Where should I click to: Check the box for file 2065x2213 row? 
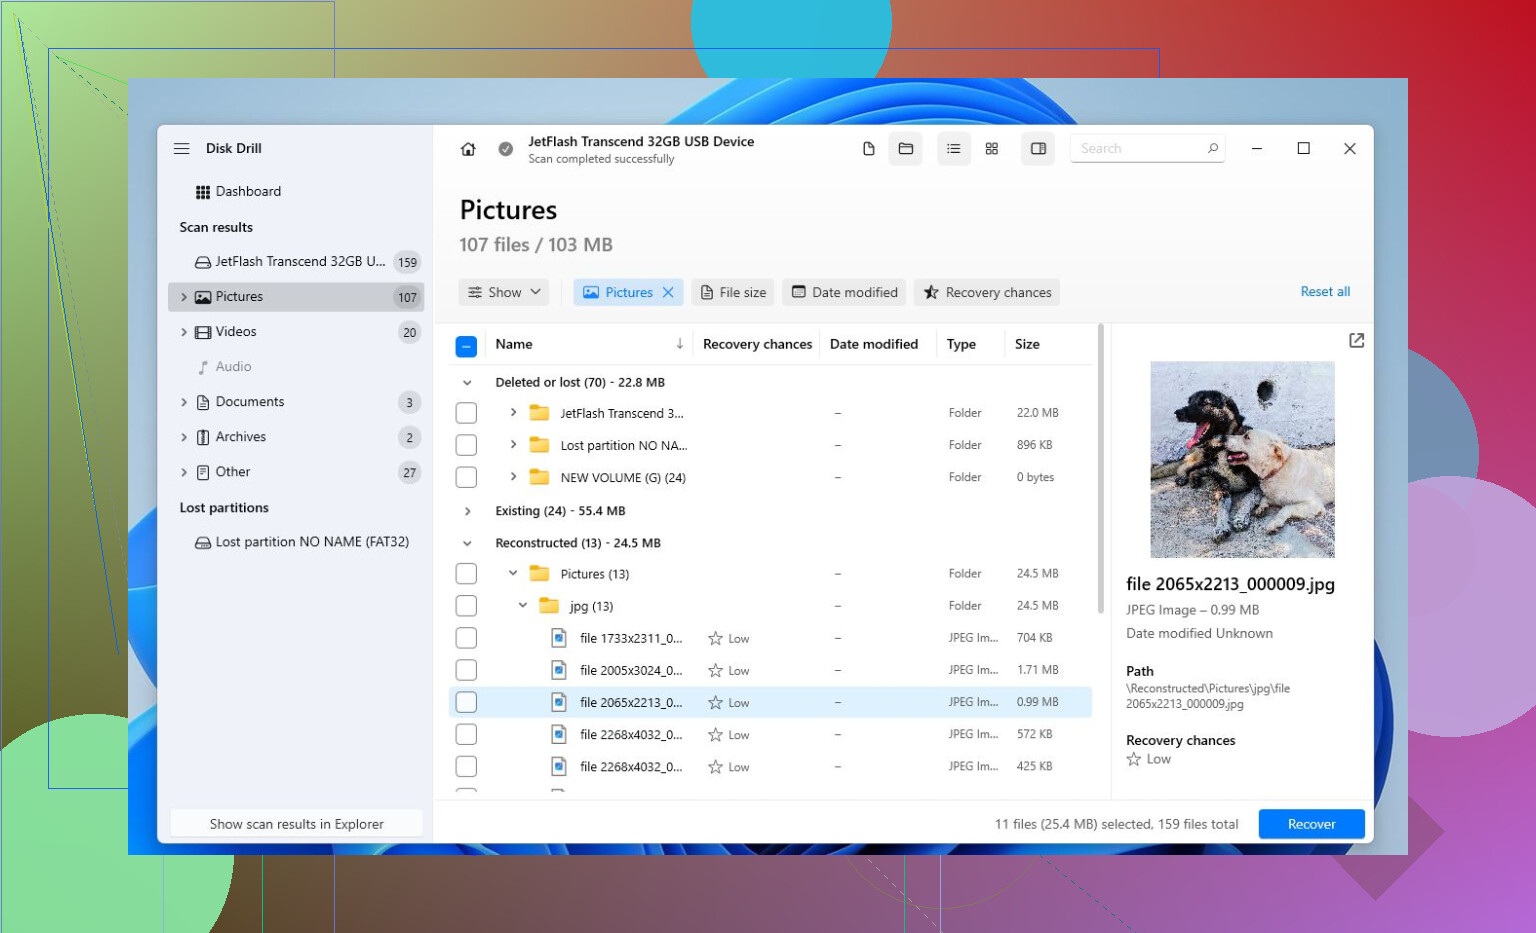click(466, 702)
